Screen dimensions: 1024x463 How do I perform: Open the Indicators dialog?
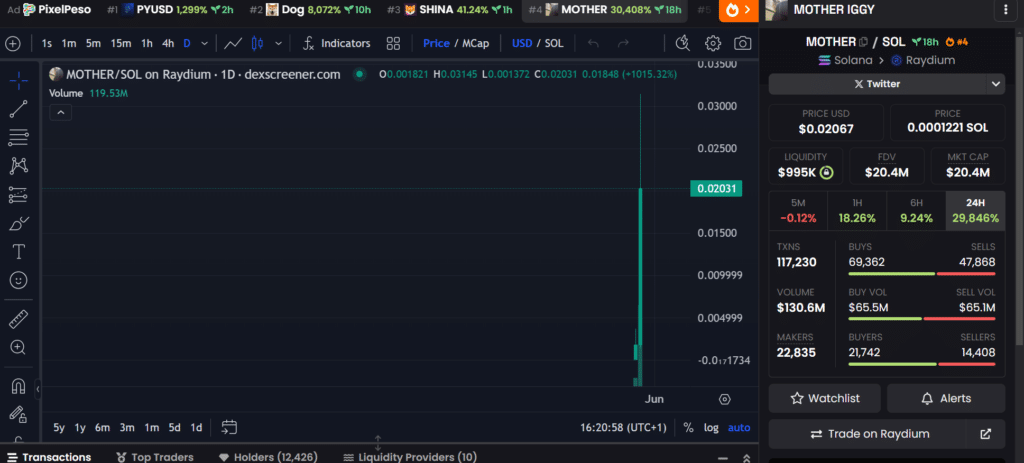[x=337, y=44]
